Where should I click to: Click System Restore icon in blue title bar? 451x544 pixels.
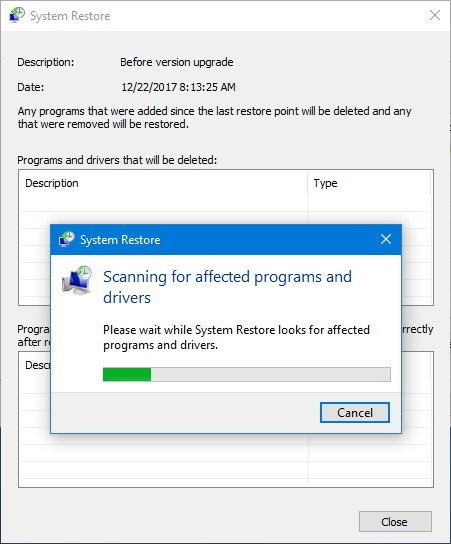66,239
